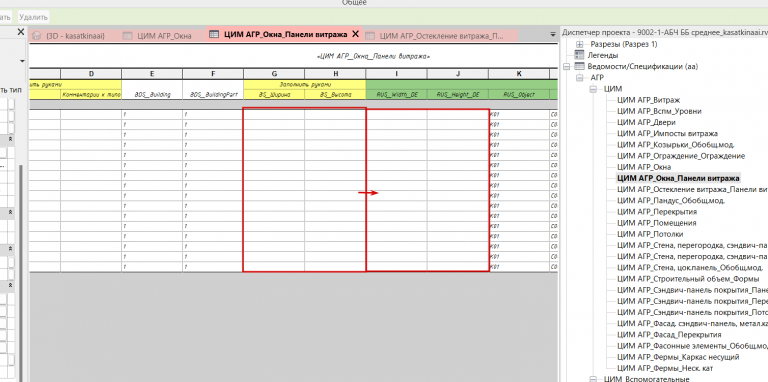Expand the Разрезы (Разрез 1) node
The height and width of the screenshot is (382, 768).
click(x=580, y=44)
